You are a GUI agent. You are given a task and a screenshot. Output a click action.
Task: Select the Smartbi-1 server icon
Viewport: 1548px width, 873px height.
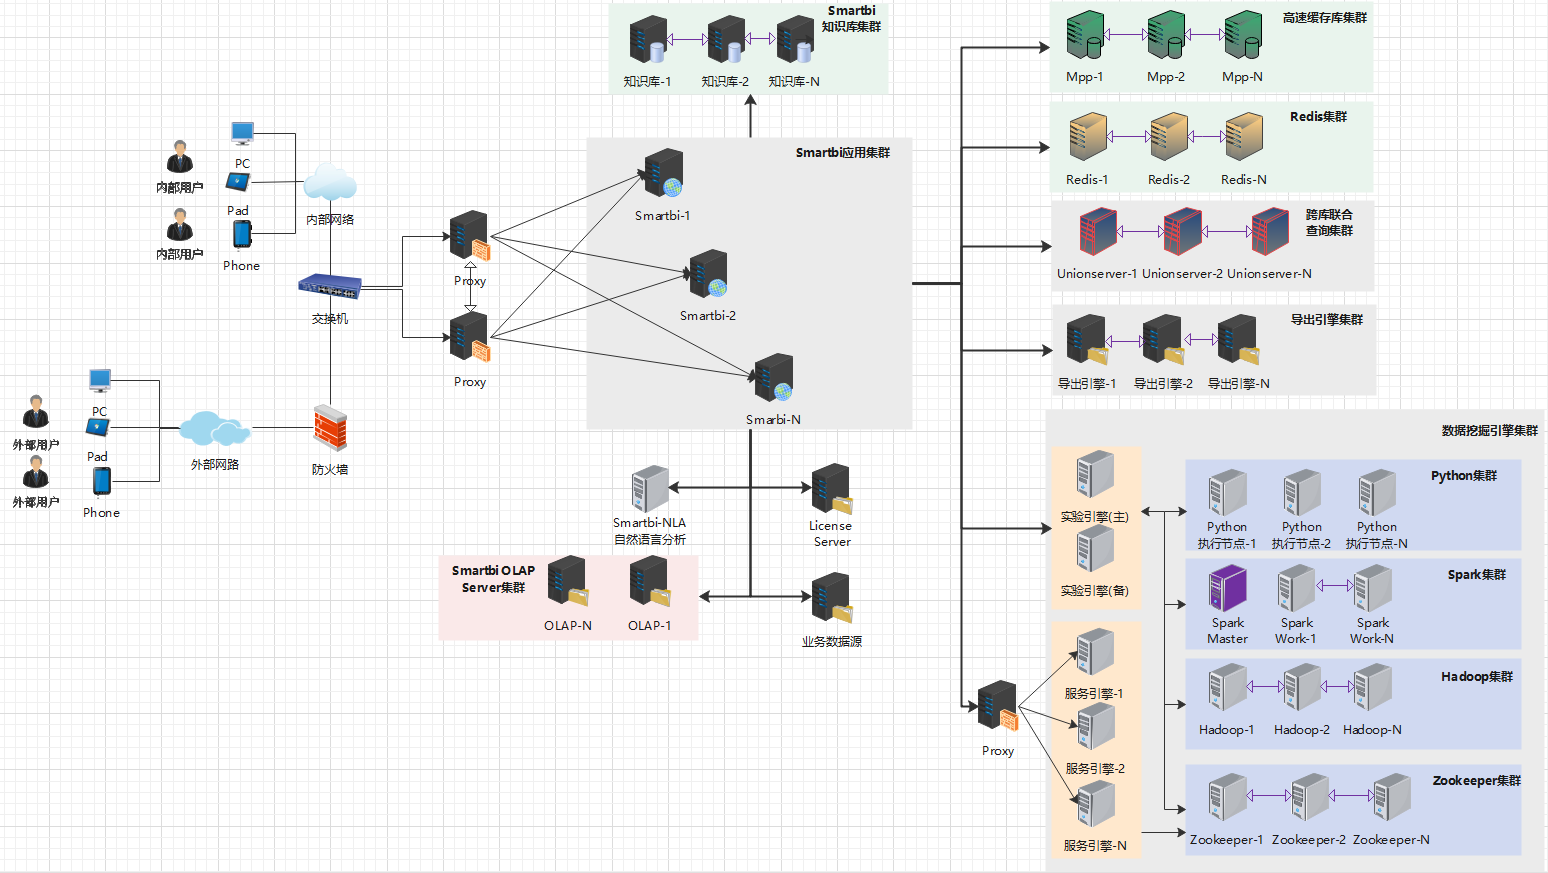pos(664,173)
